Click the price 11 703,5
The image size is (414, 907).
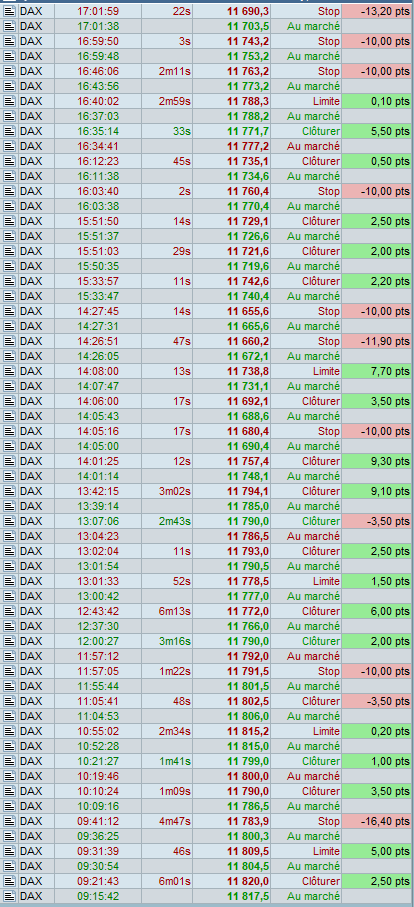248,26
